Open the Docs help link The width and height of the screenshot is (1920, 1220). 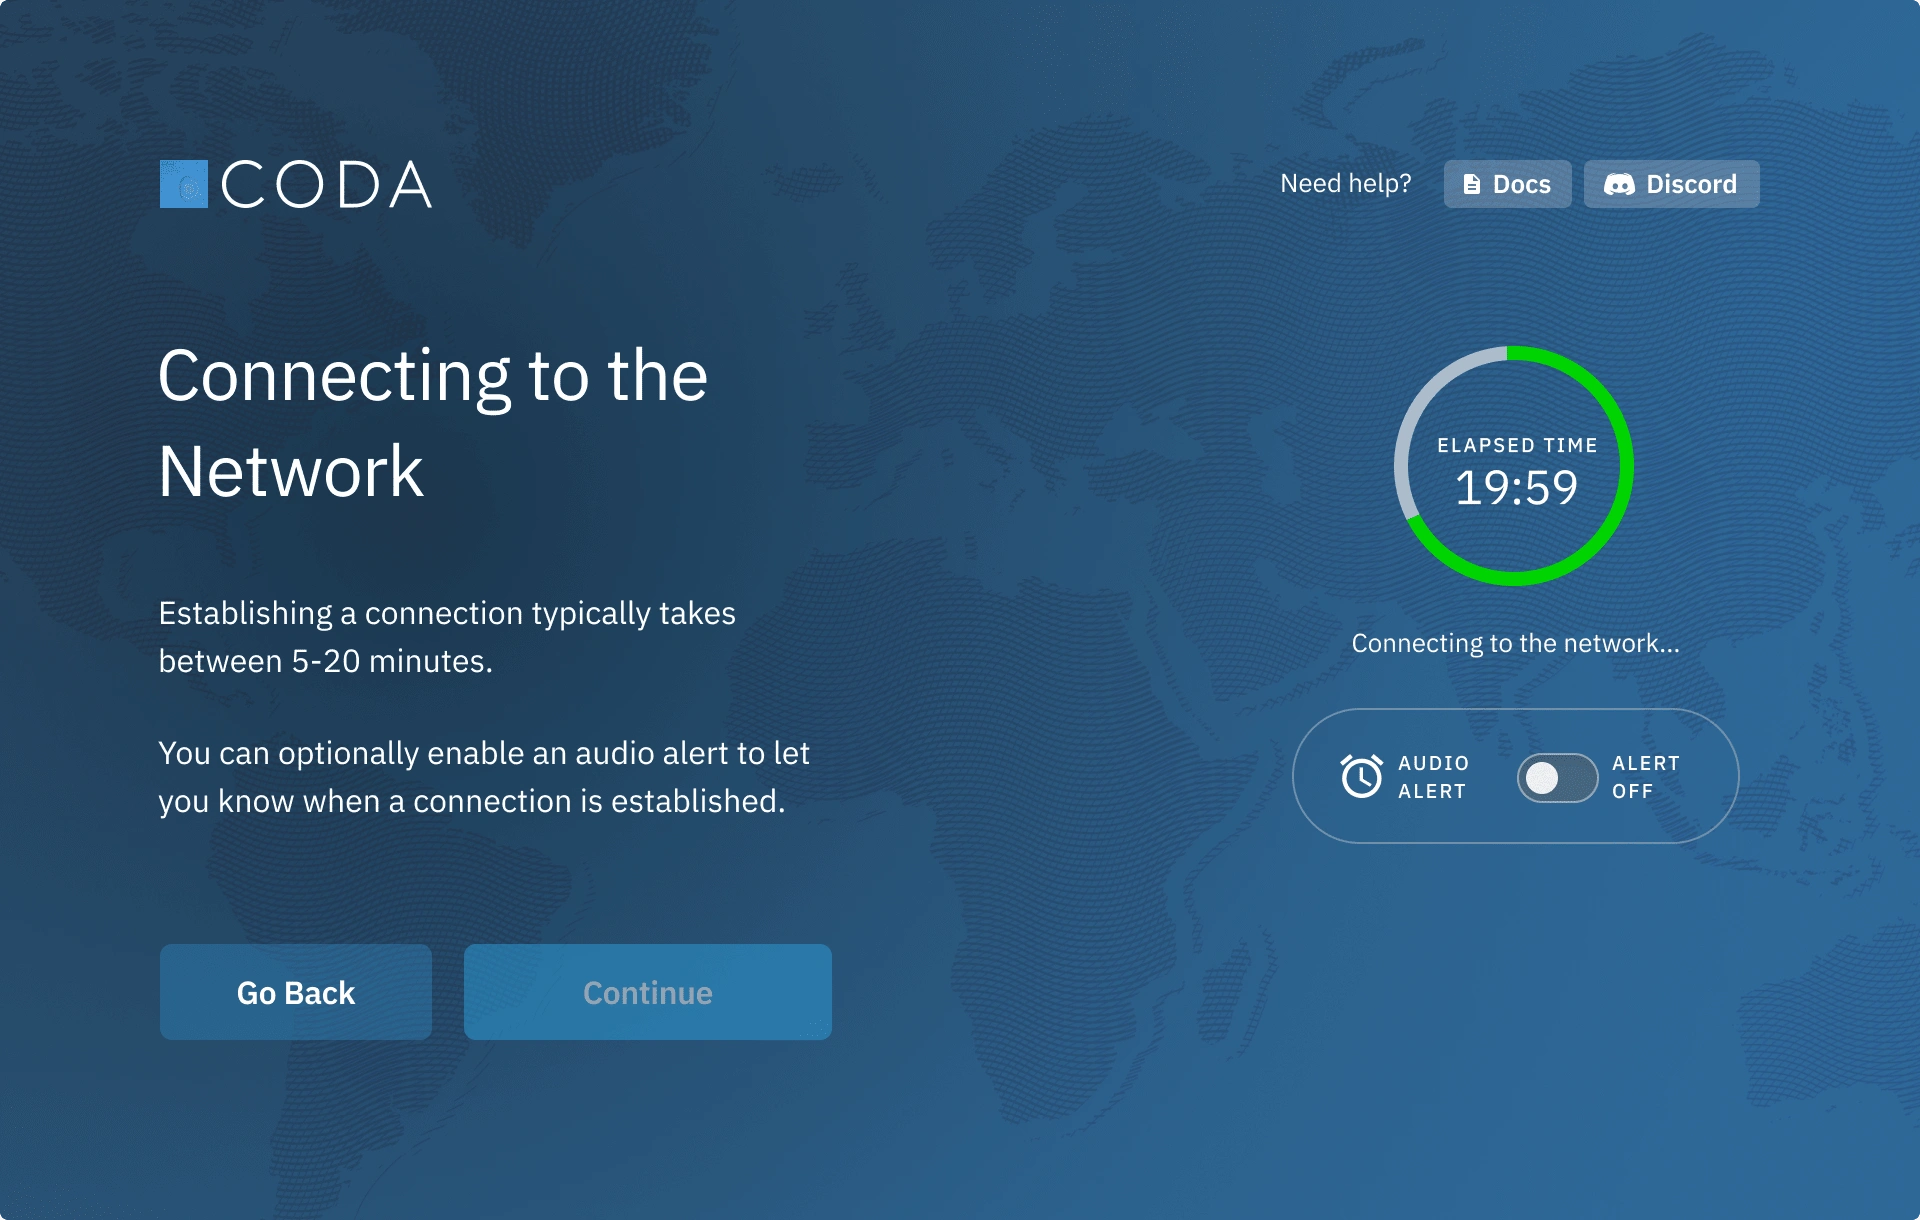pos(1507,184)
